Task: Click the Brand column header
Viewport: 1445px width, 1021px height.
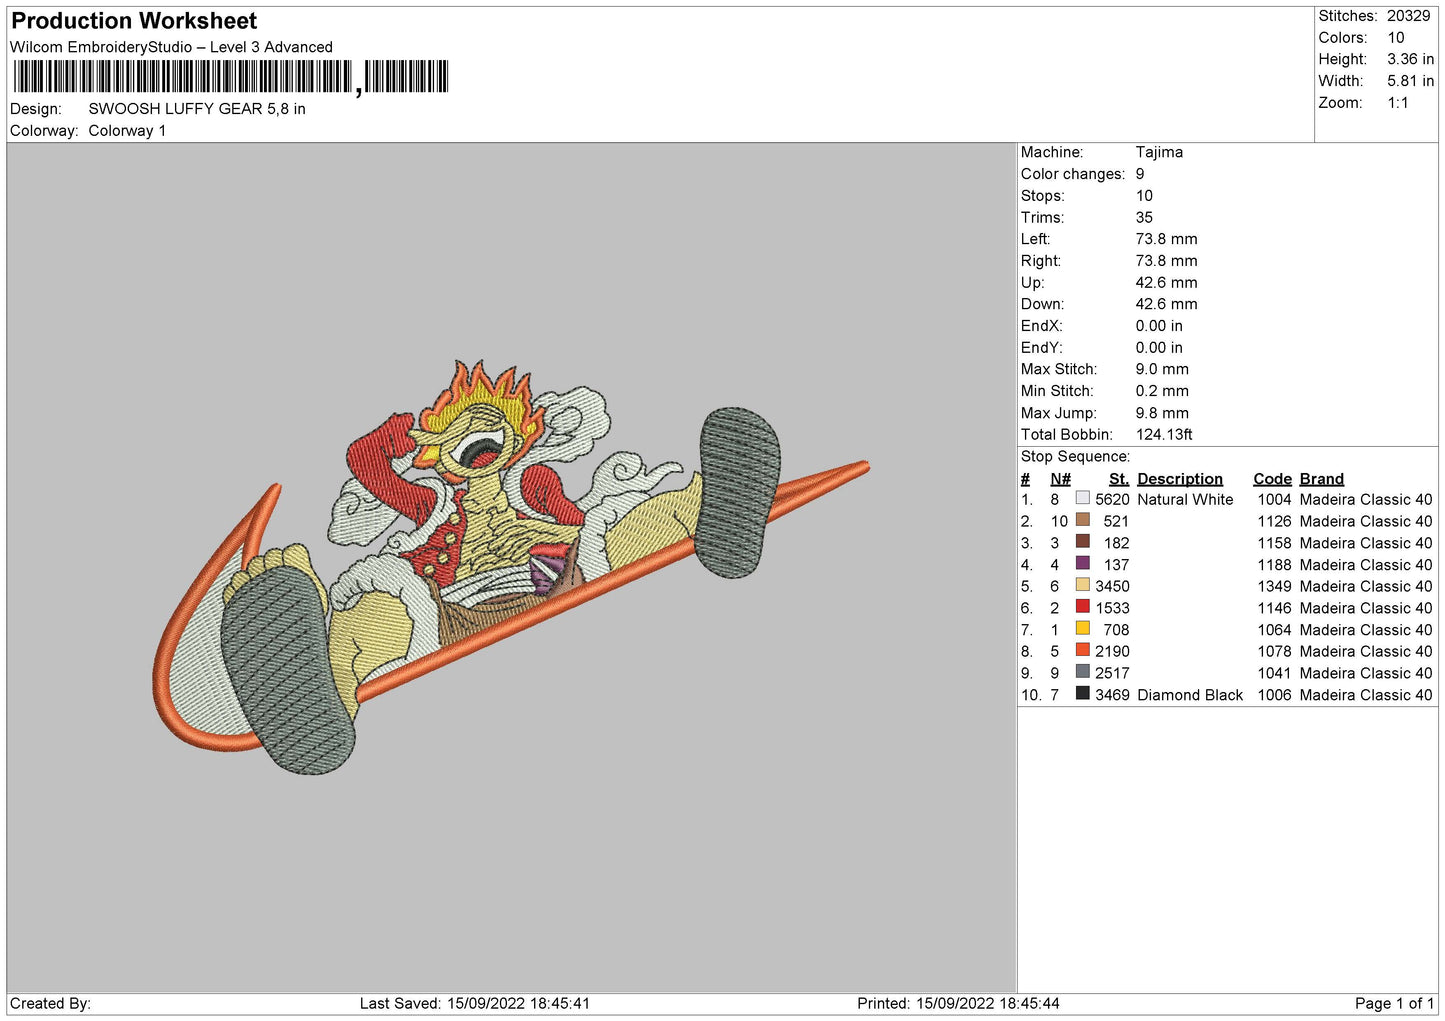Action: (1321, 479)
